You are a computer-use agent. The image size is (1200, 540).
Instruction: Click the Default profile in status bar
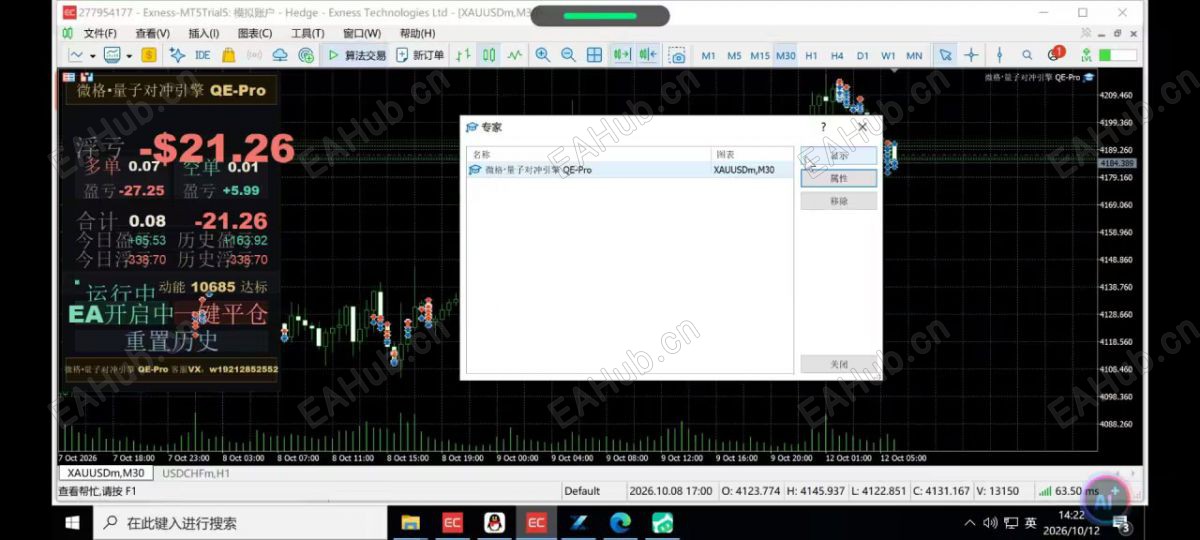point(582,491)
